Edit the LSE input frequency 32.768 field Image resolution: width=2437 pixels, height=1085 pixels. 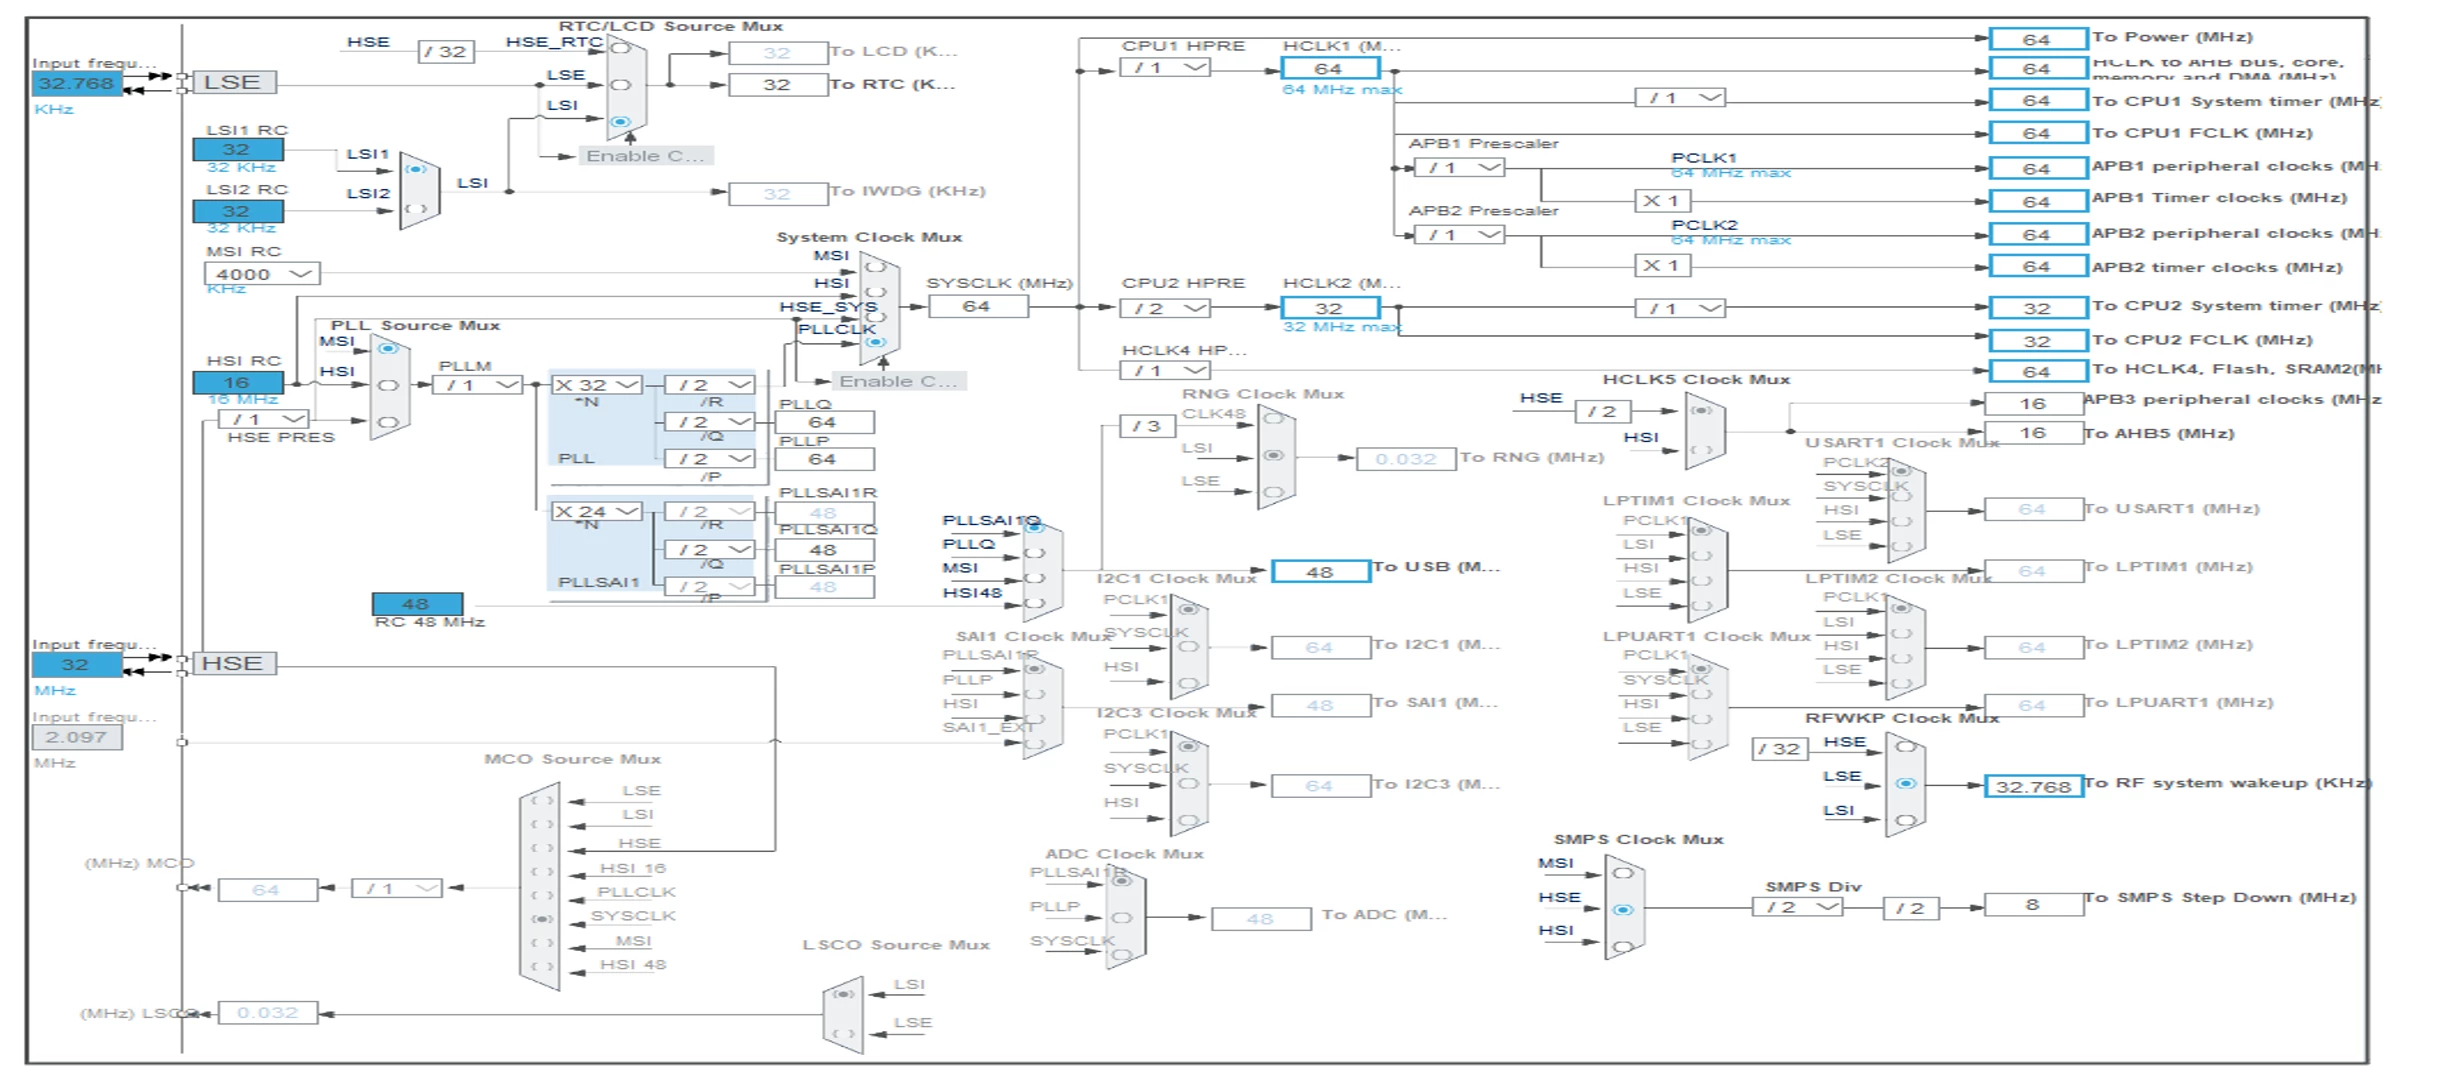(x=77, y=83)
